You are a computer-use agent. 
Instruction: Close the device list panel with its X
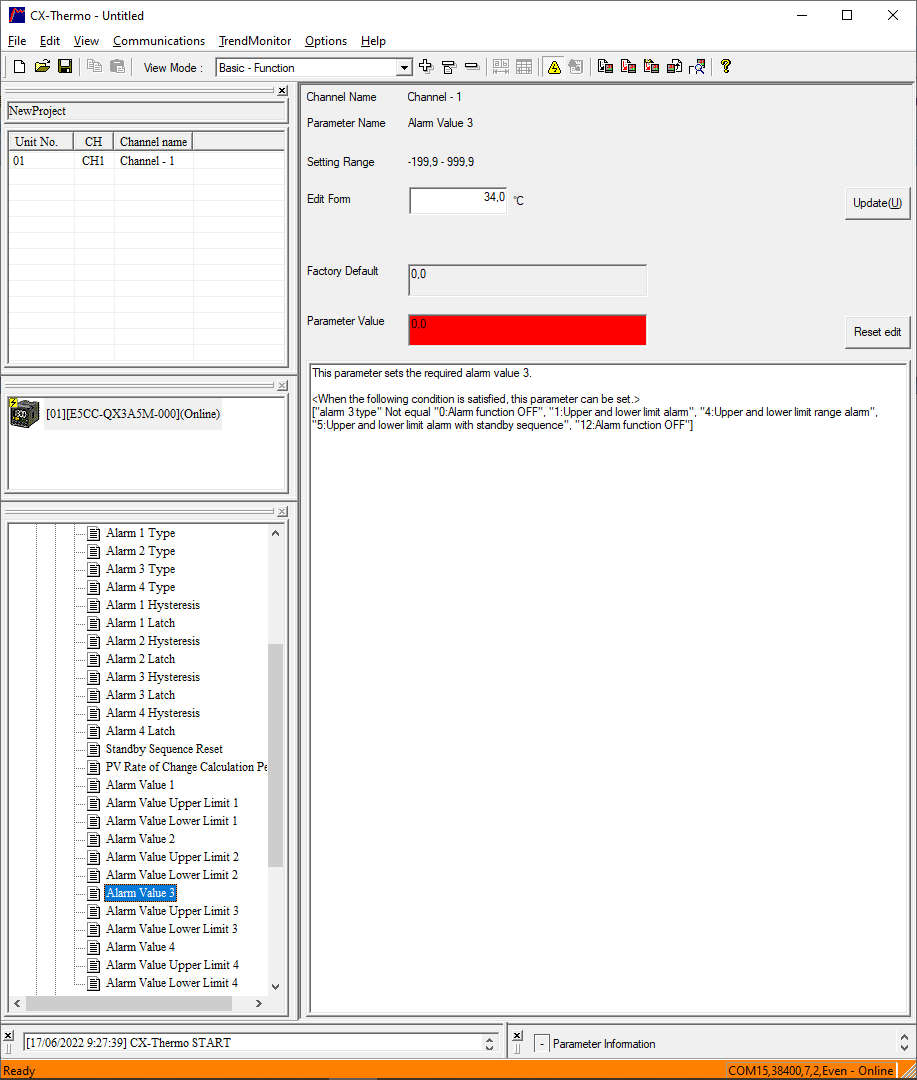coord(282,386)
